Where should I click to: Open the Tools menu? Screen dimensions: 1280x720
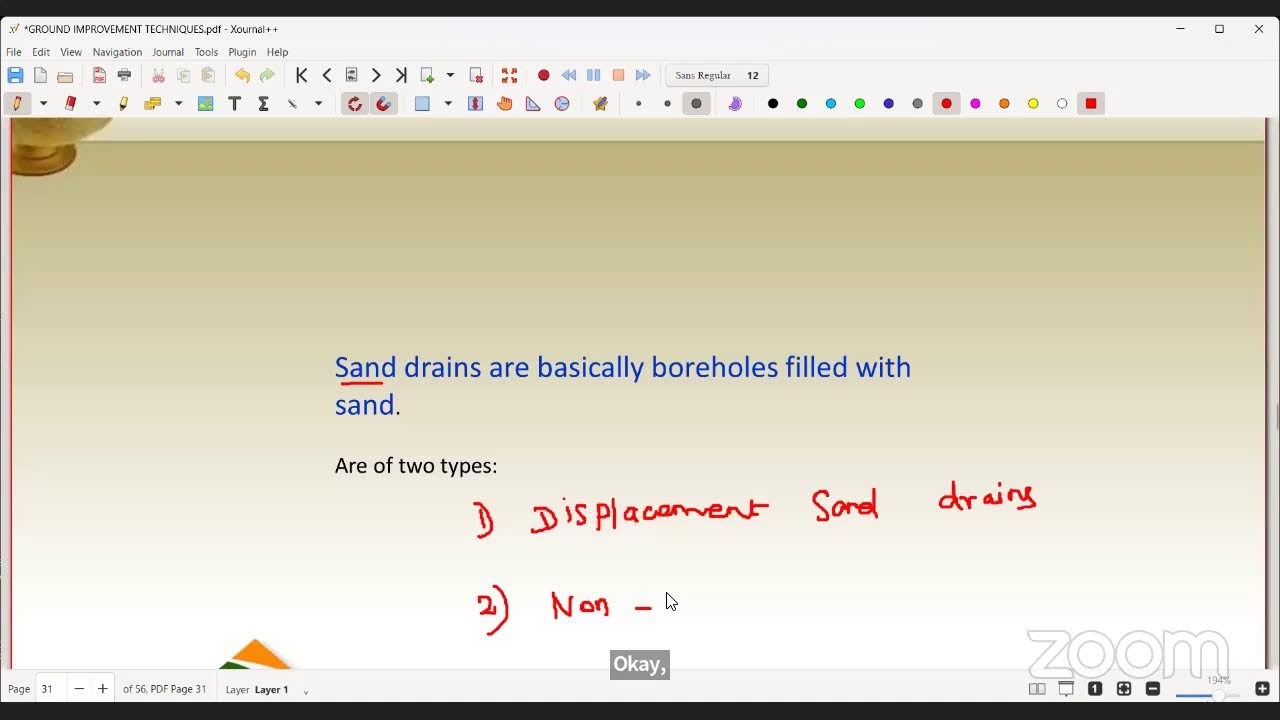pos(206,52)
